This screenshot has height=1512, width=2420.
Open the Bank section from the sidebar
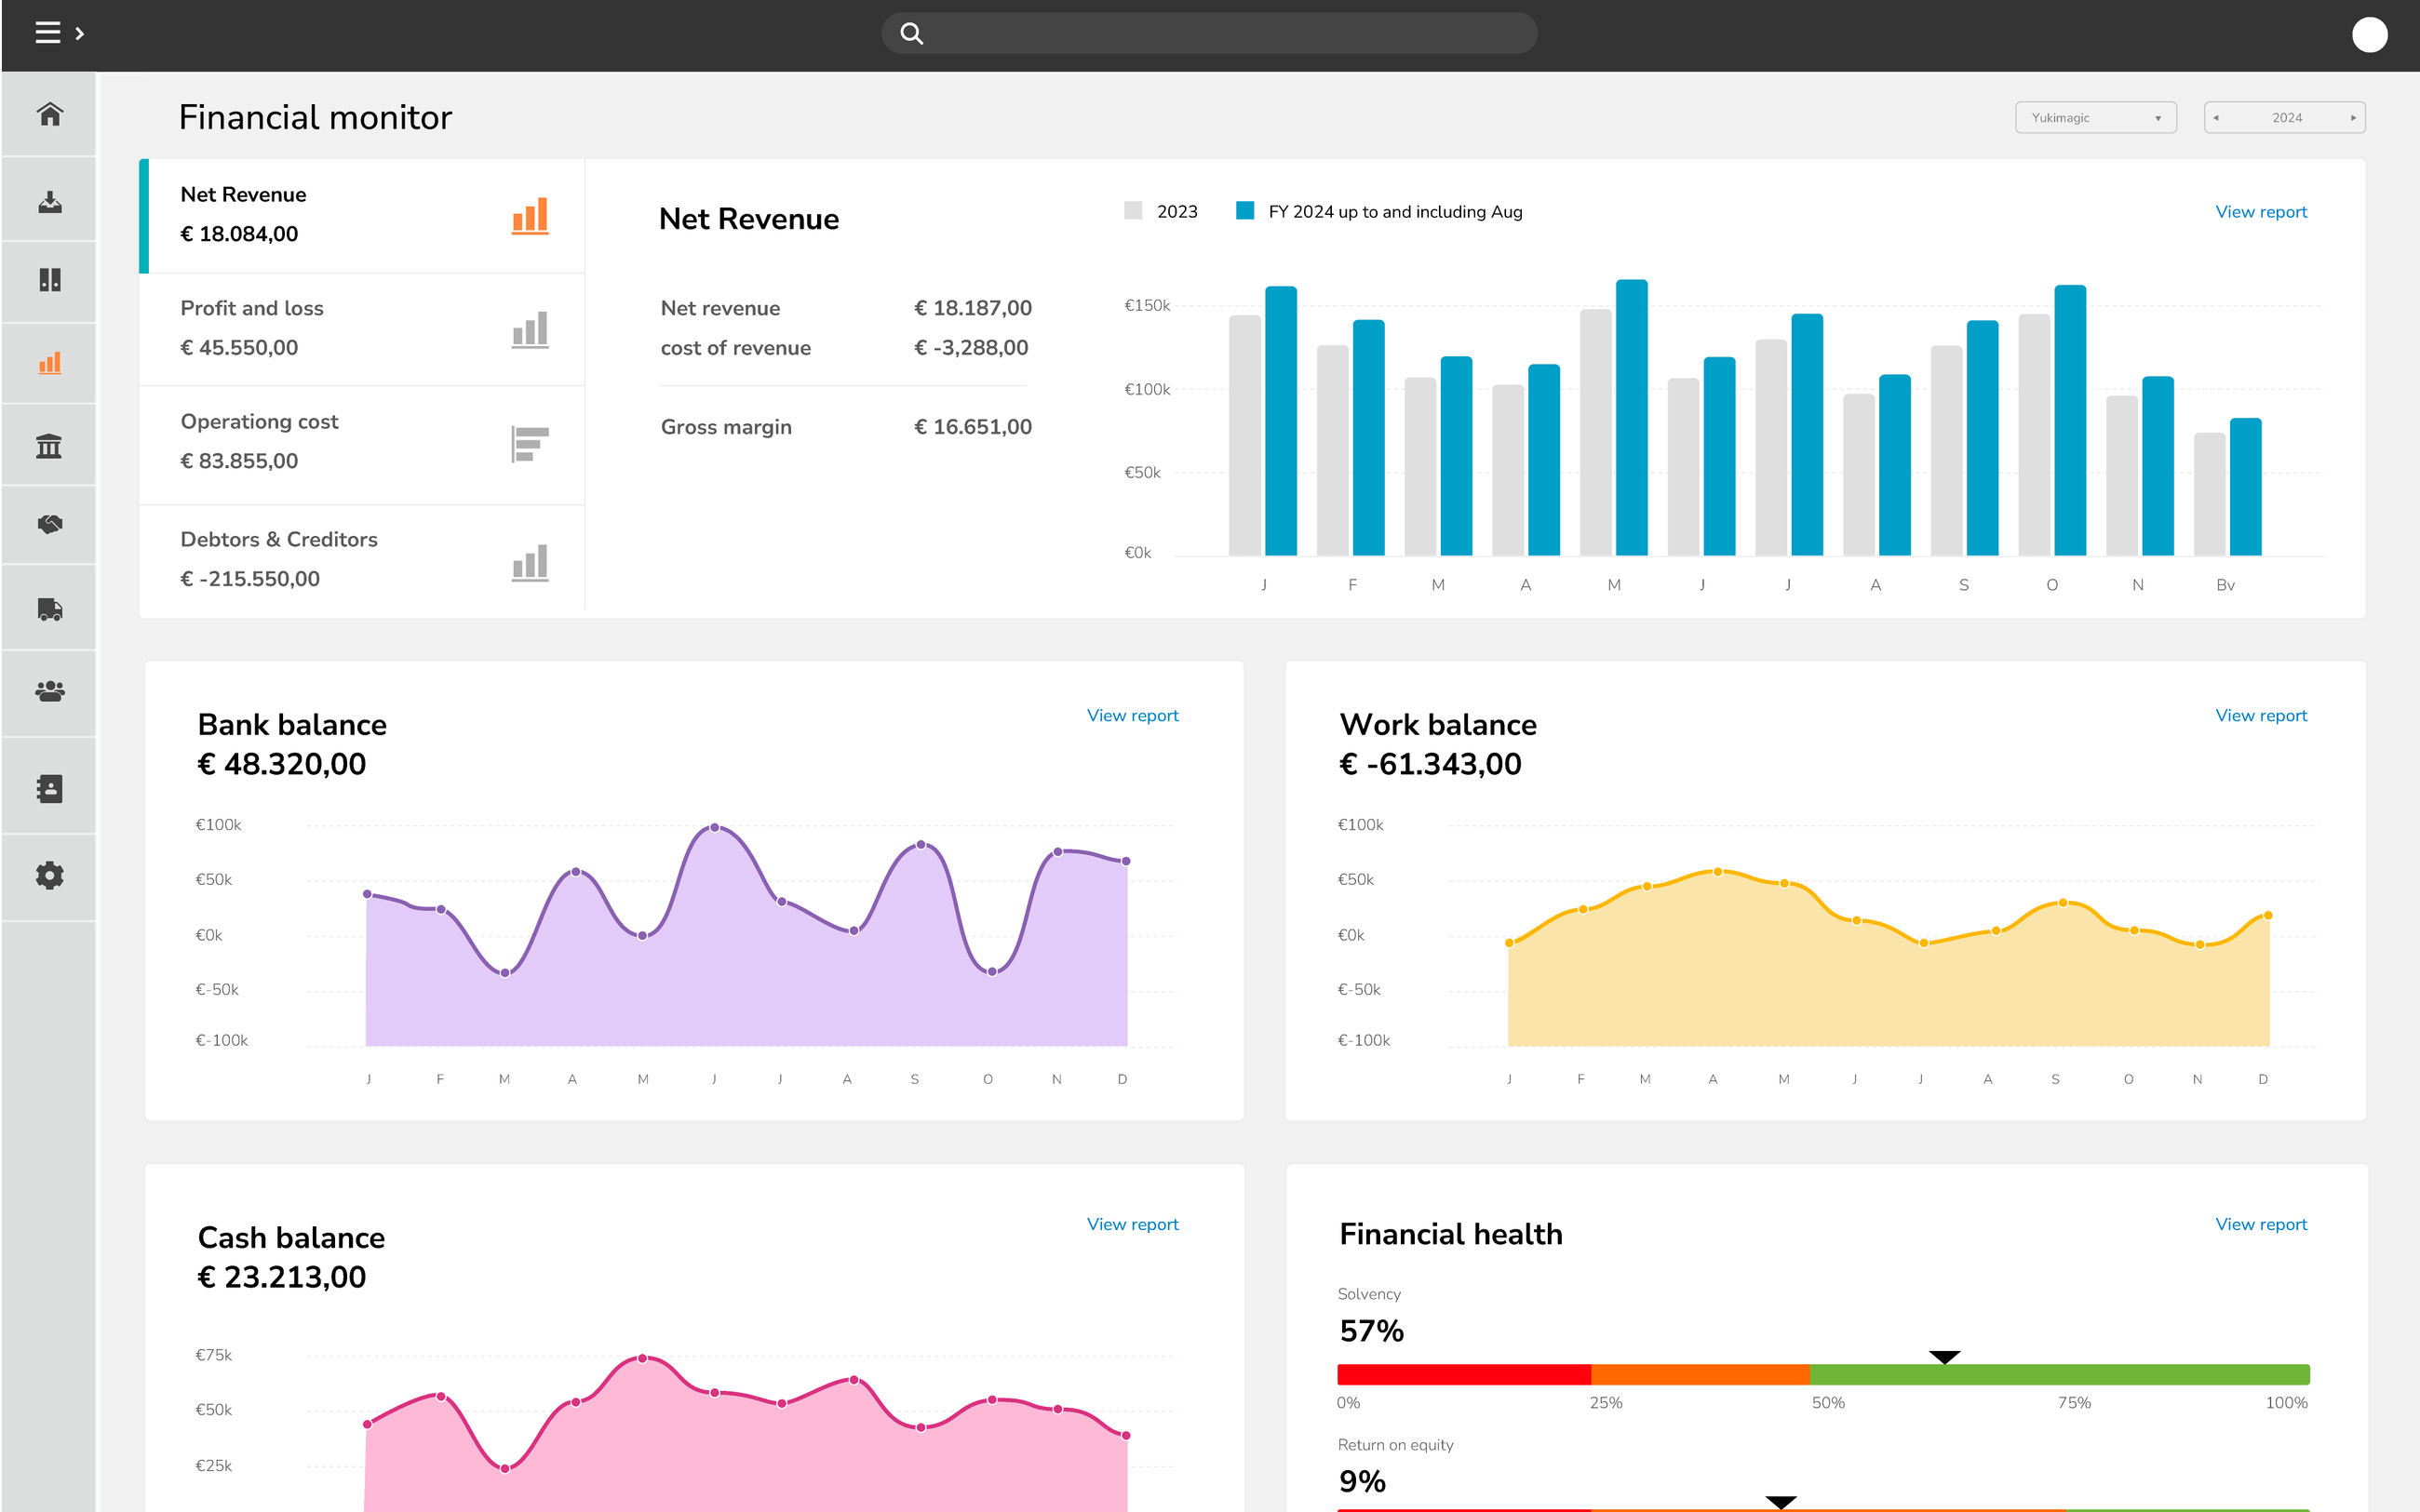pos(49,444)
